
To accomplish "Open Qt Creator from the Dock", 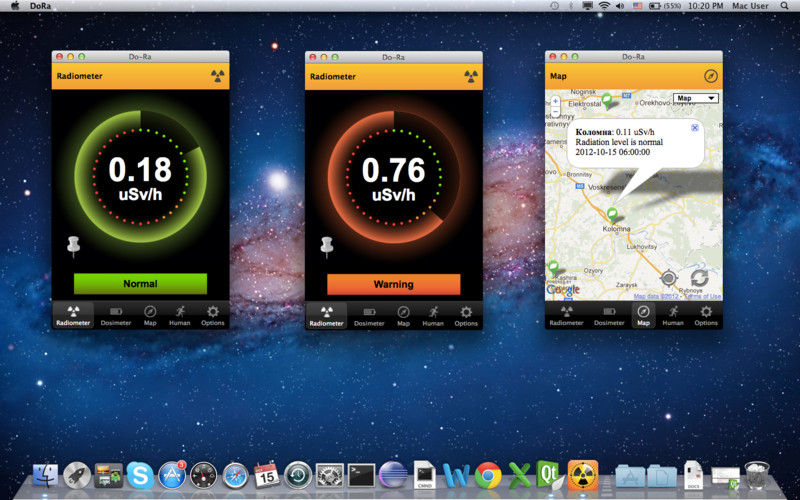I will [x=551, y=475].
